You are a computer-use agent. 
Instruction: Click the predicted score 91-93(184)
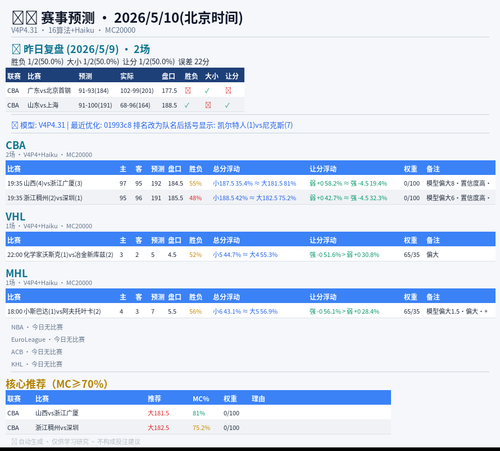tap(94, 91)
